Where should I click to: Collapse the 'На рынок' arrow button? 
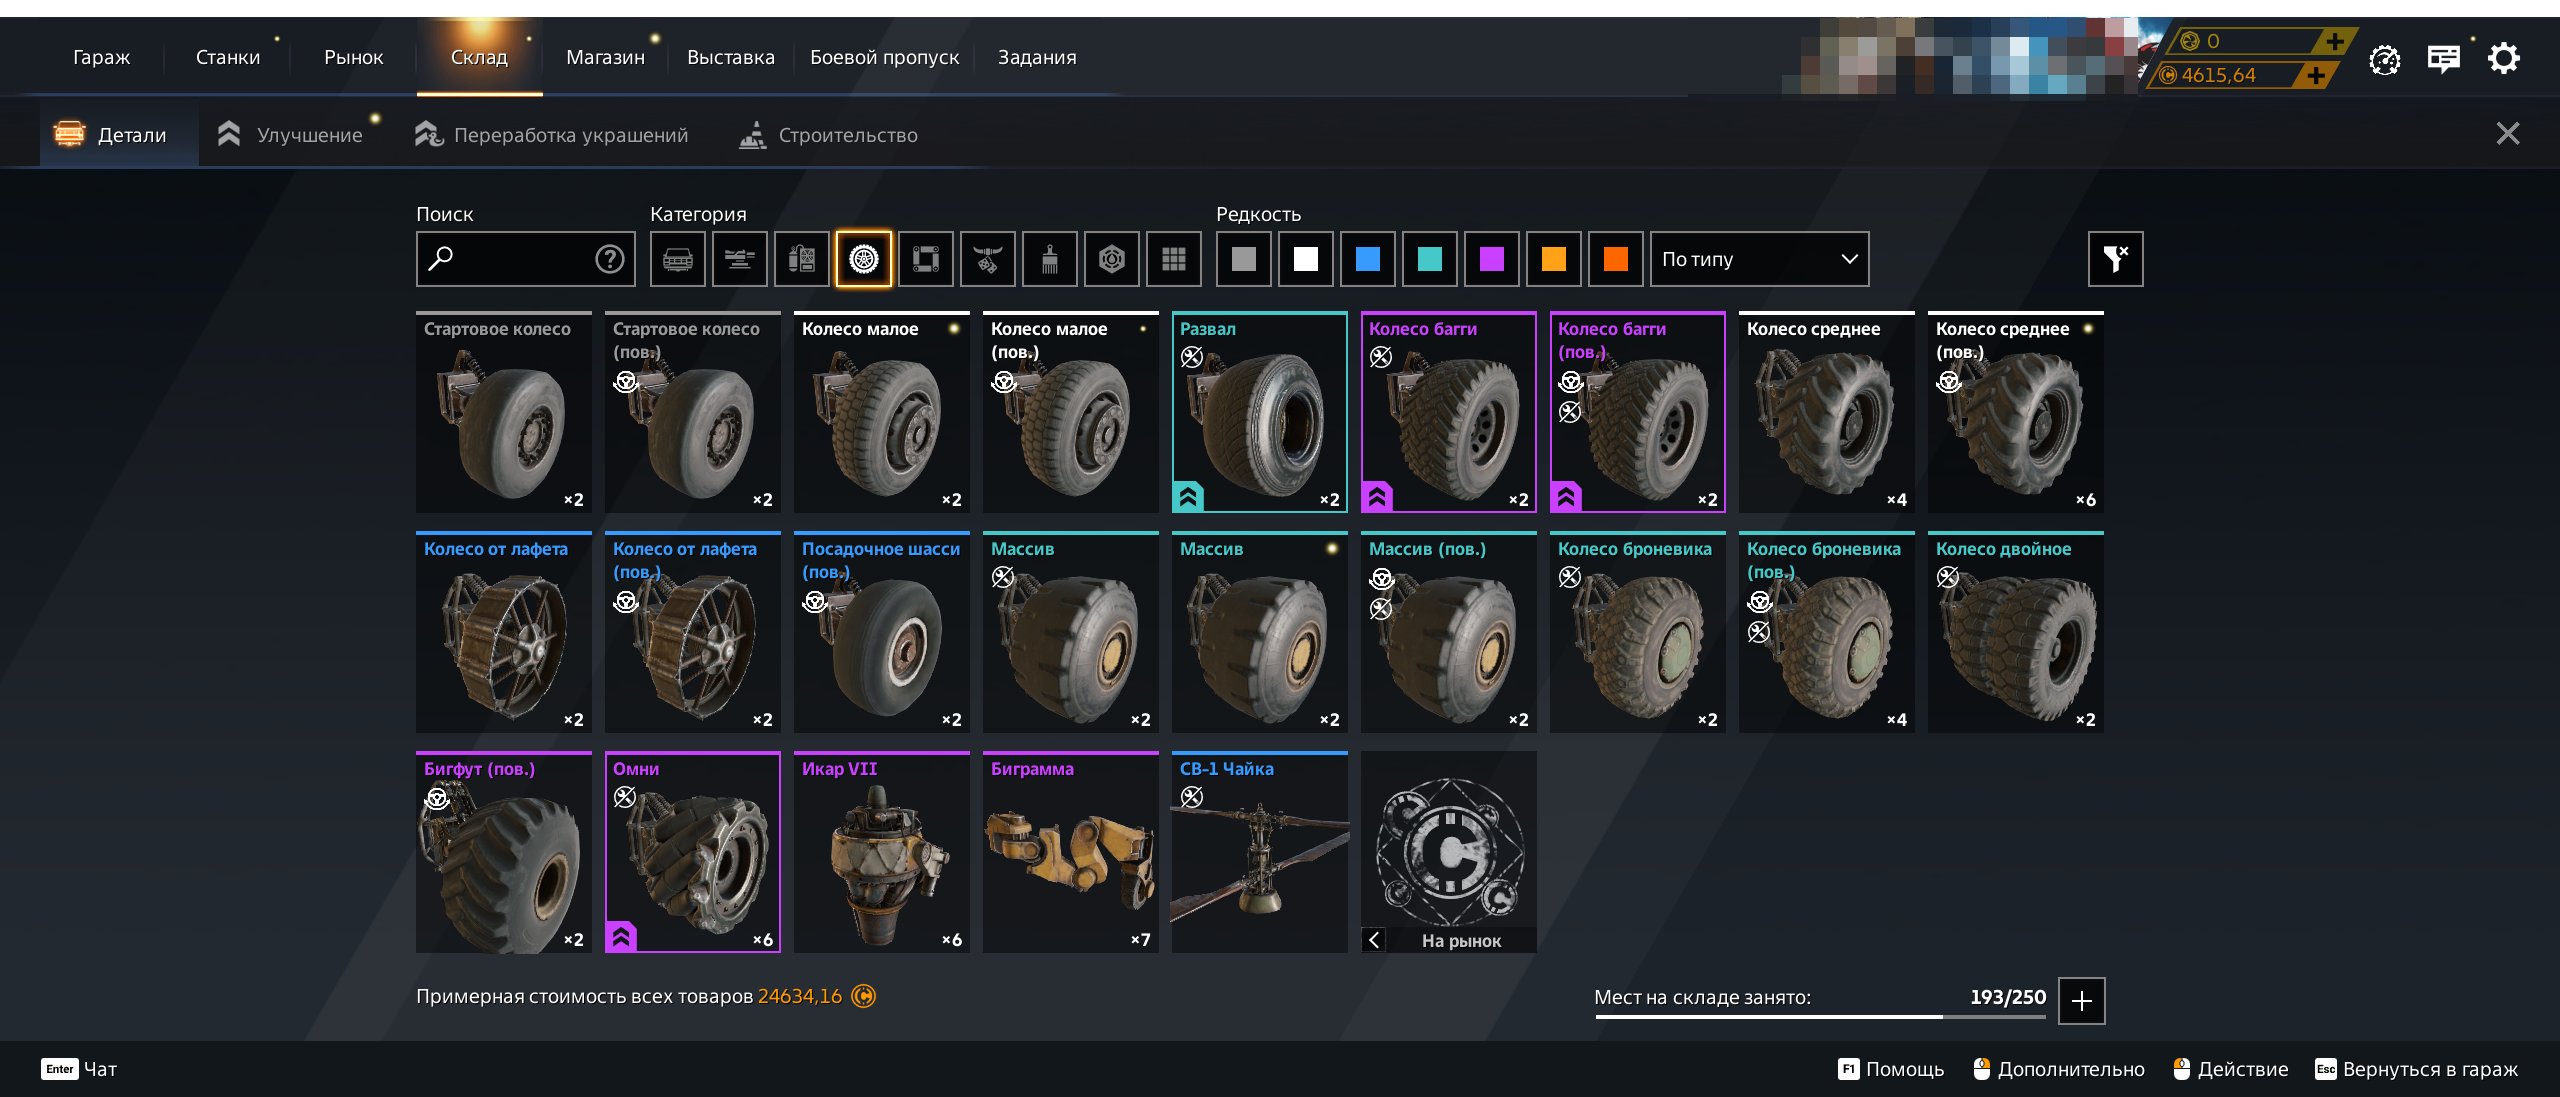tap(1374, 940)
